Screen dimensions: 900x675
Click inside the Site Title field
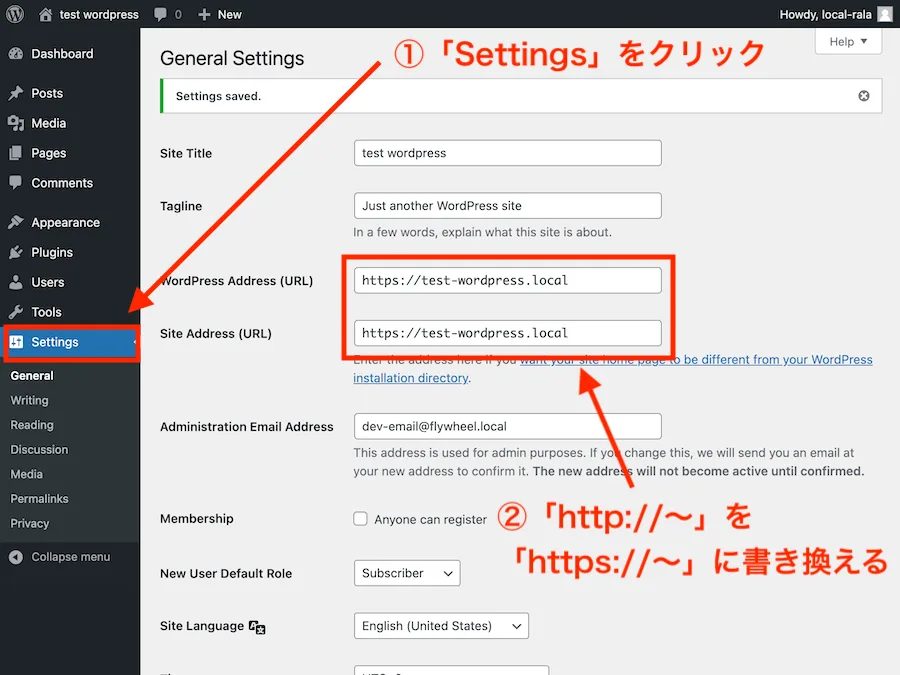point(507,153)
